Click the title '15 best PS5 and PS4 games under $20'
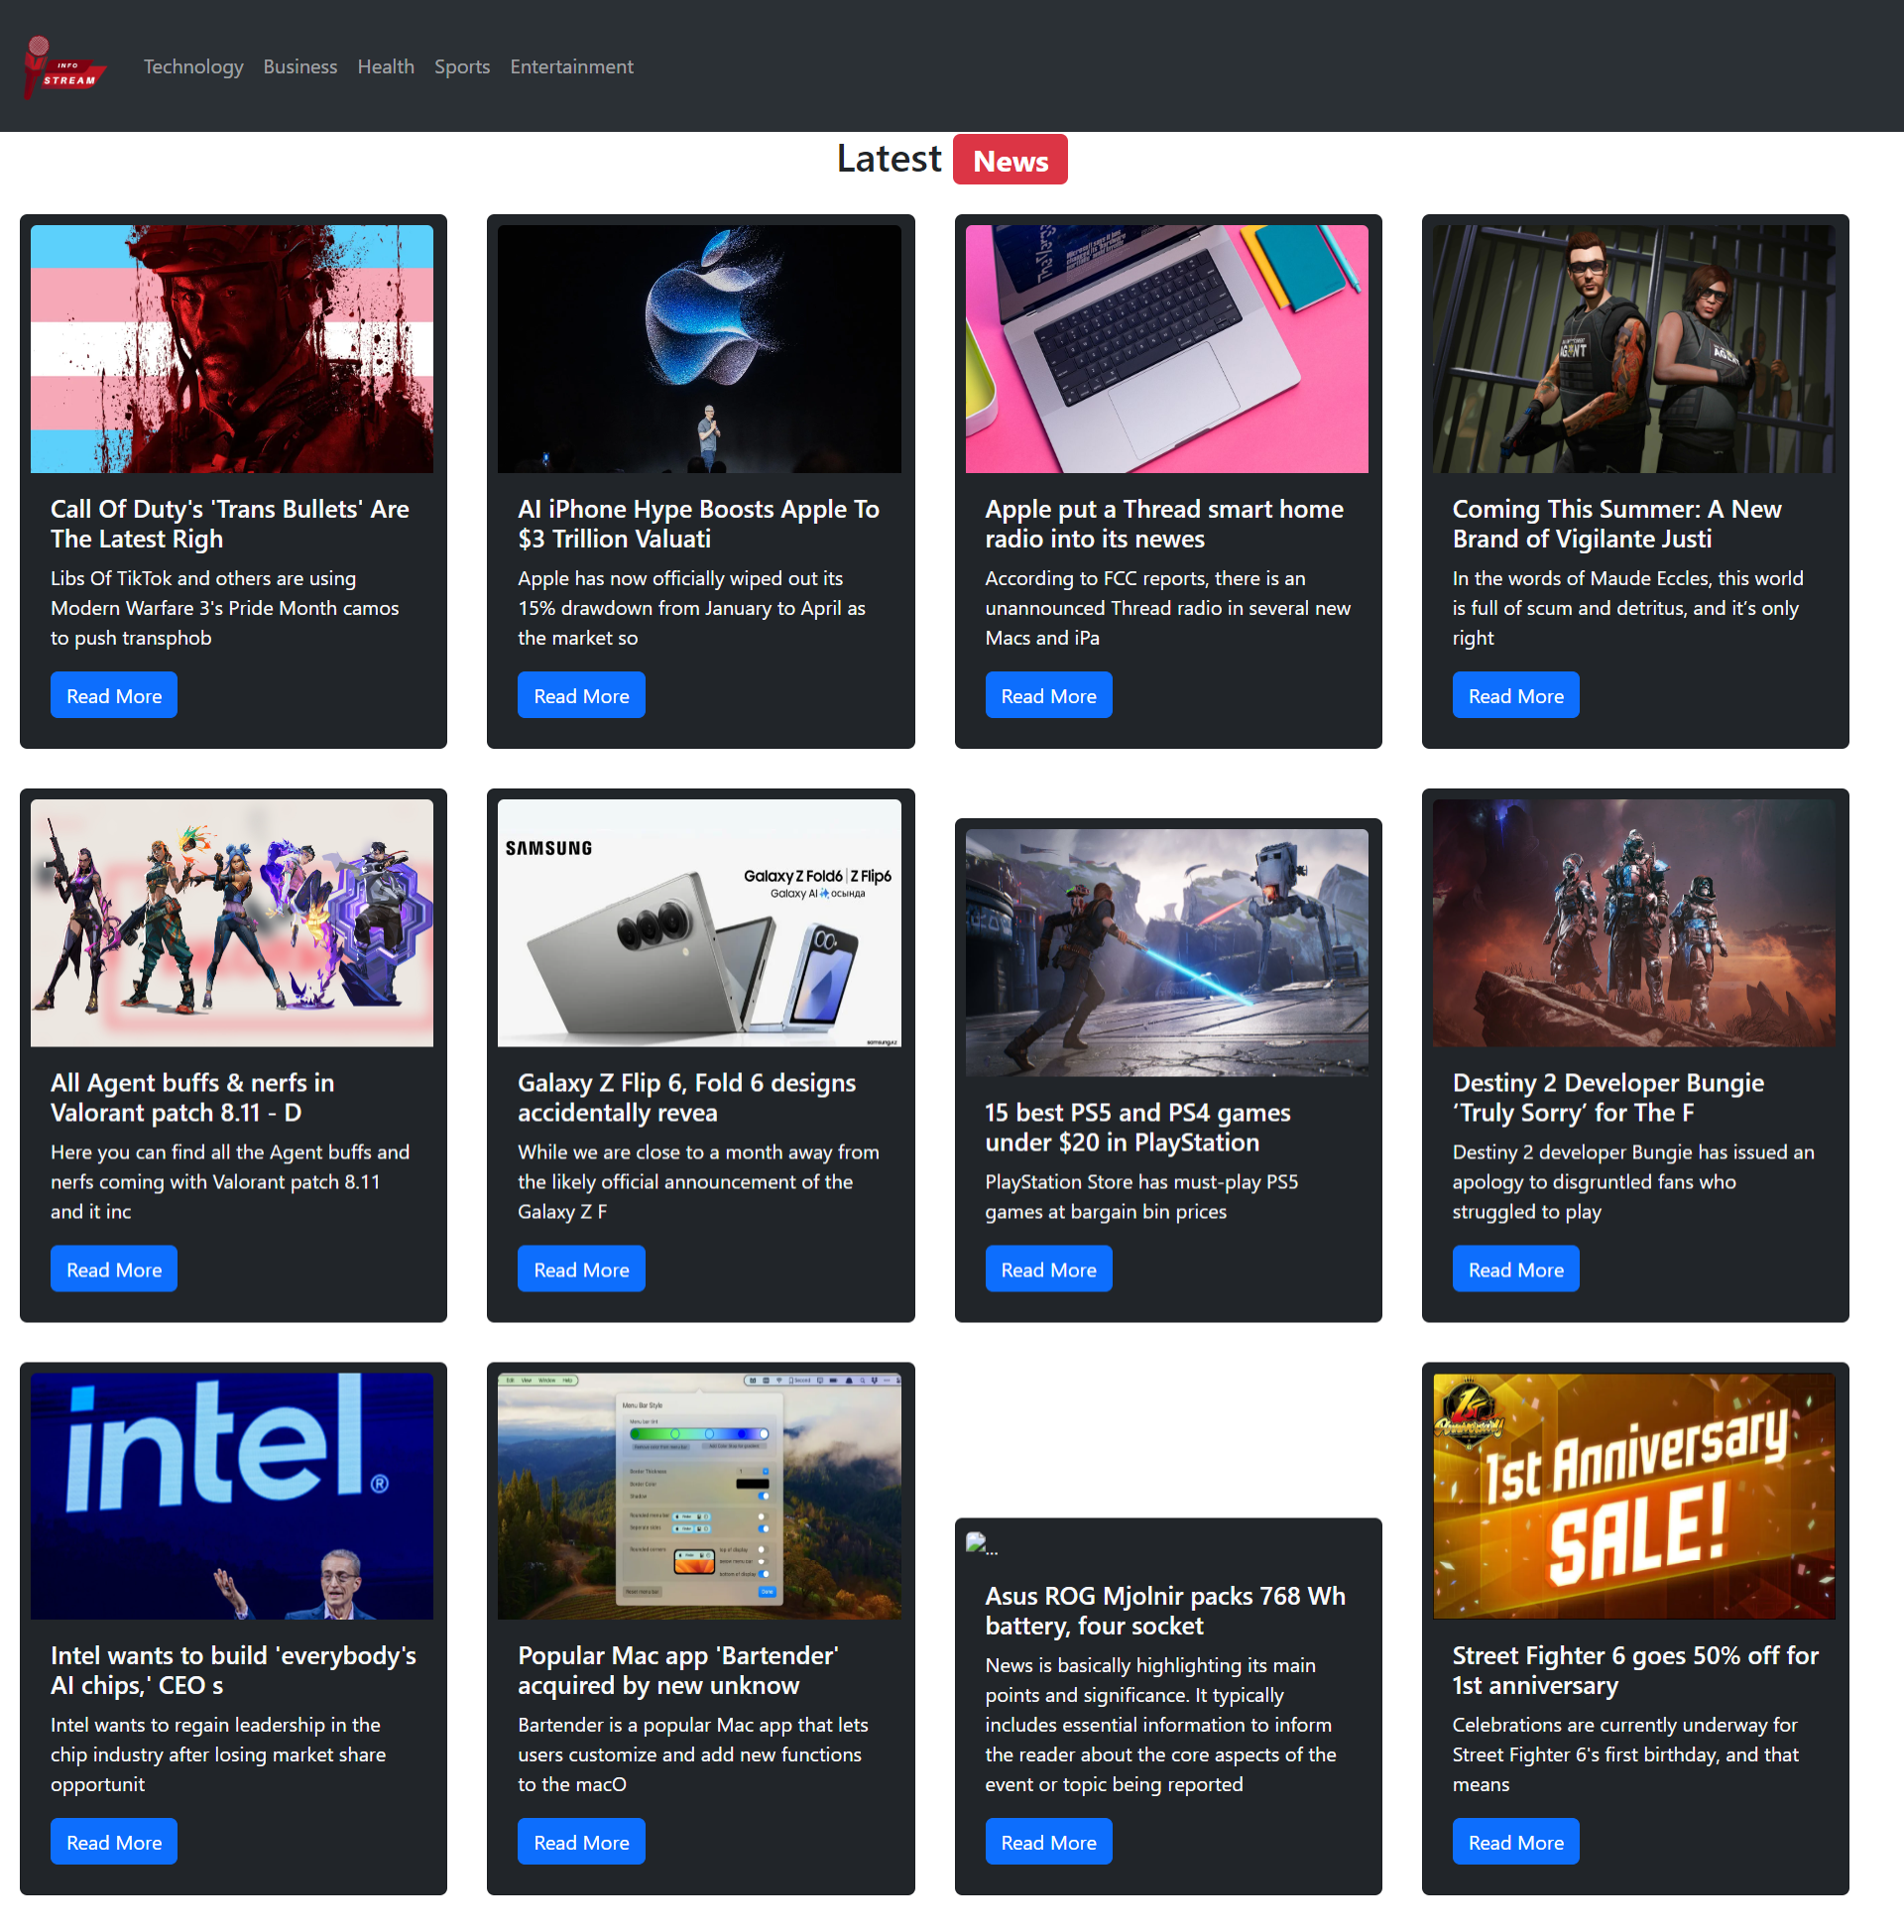Image resolution: width=1904 pixels, height=1932 pixels. pyautogui.click(x=1138, y=1128)
